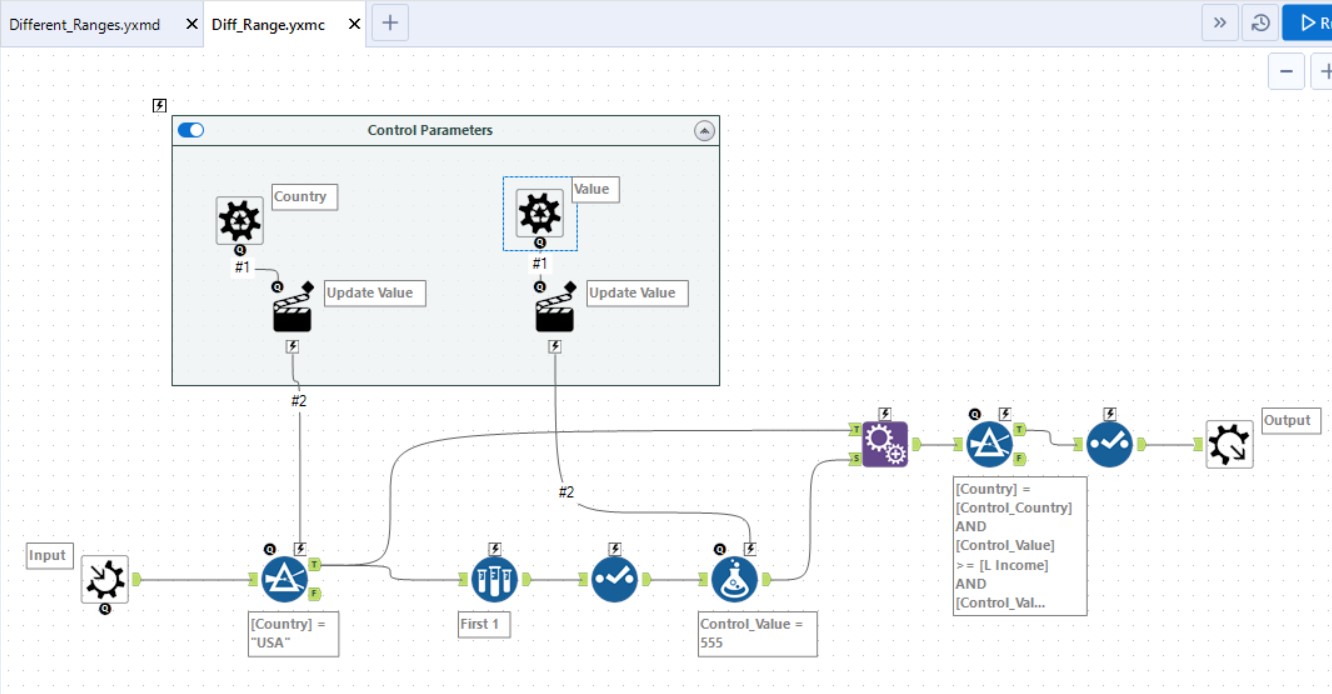Open a new workflow using the plus tab button
1332x694 pixels.
coord(389,22)
